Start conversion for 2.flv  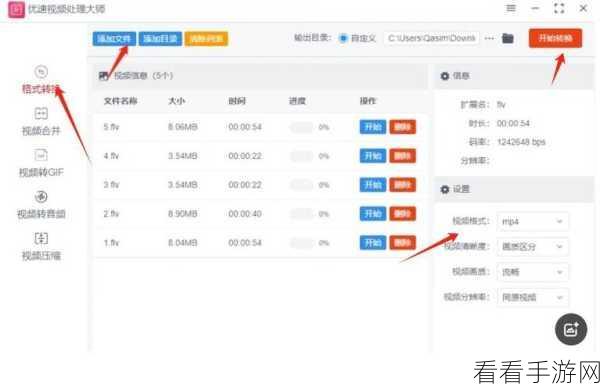[373, 213]
